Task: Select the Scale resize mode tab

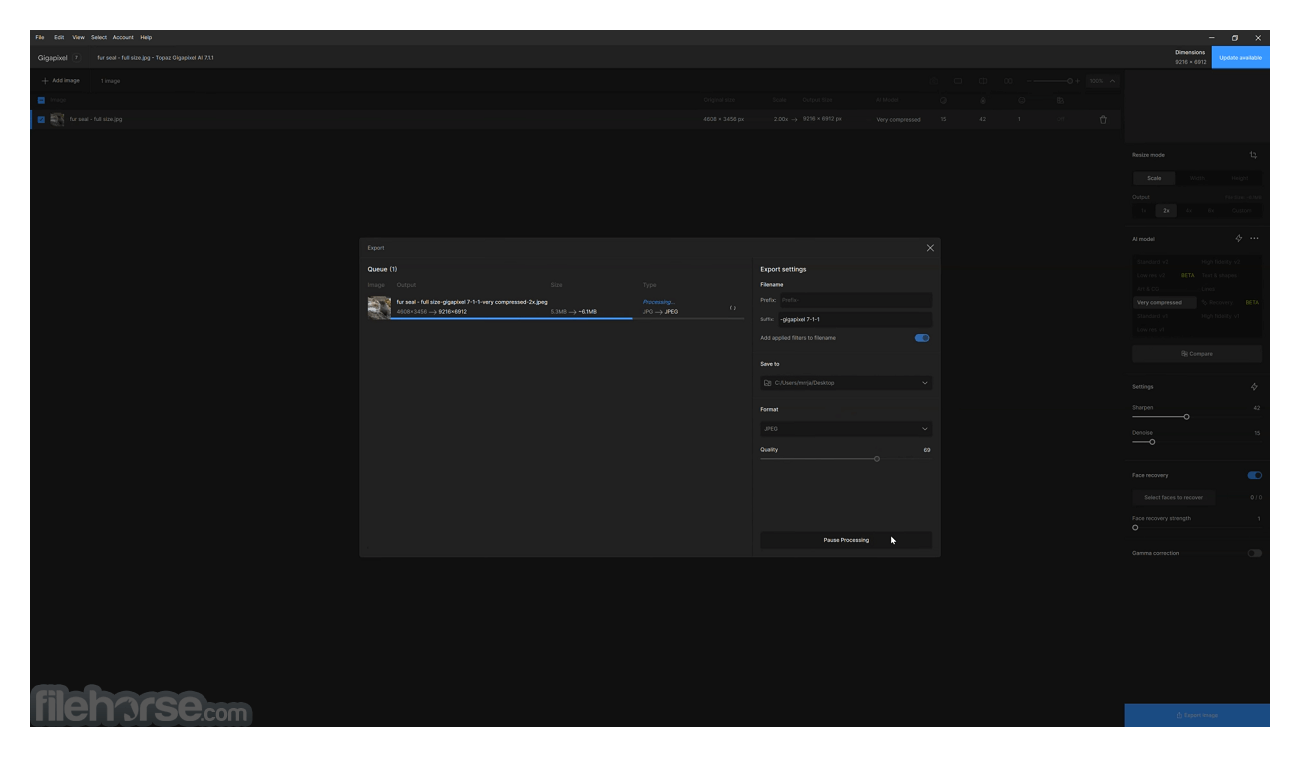Action: [1154, 178]
